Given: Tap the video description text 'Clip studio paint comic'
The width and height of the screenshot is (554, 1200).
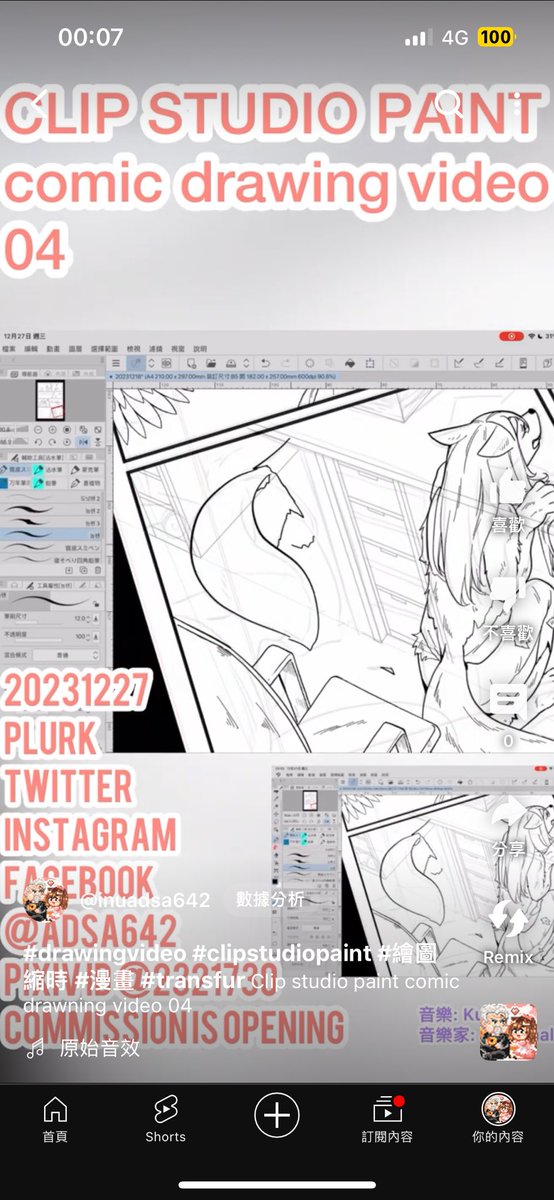Looking at the screenshot, I should pos(355,980).
